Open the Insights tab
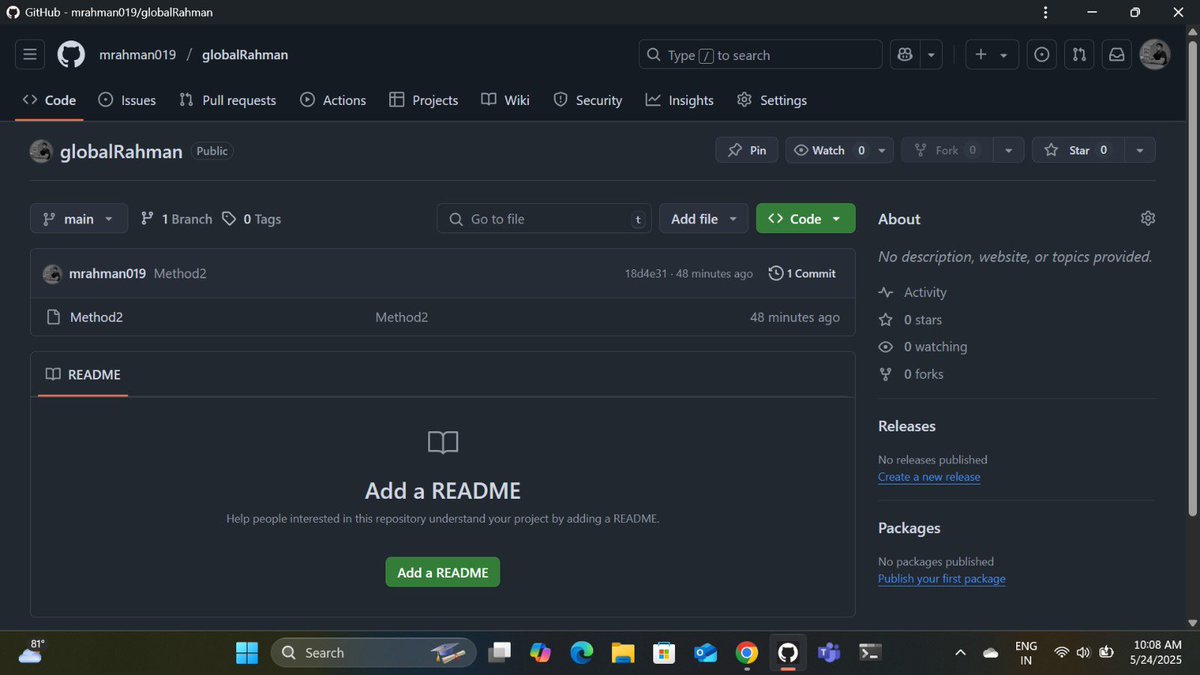This screenshot has width=1200, height=675. click(x=680, y=100)
